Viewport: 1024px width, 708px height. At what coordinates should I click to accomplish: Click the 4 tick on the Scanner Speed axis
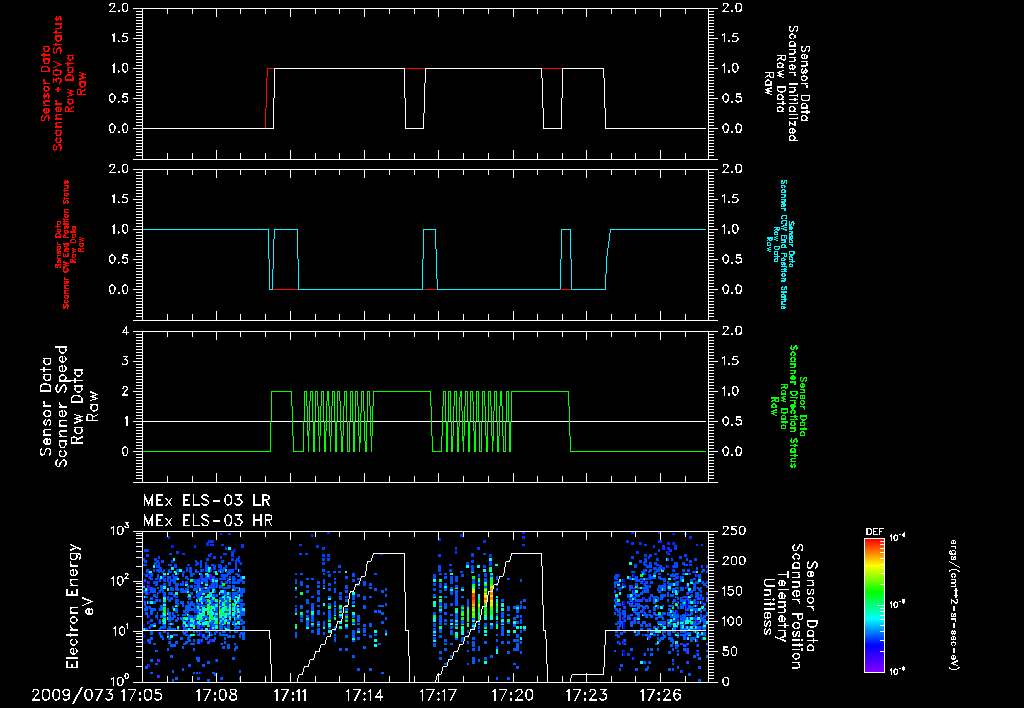pyautogui.click(x=125, y=331)
